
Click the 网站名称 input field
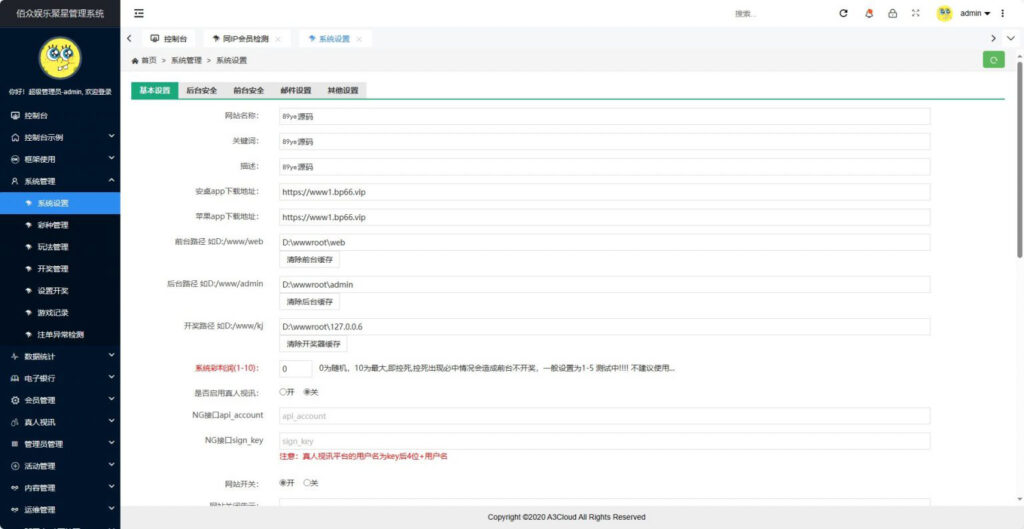[x=604, y=116]
